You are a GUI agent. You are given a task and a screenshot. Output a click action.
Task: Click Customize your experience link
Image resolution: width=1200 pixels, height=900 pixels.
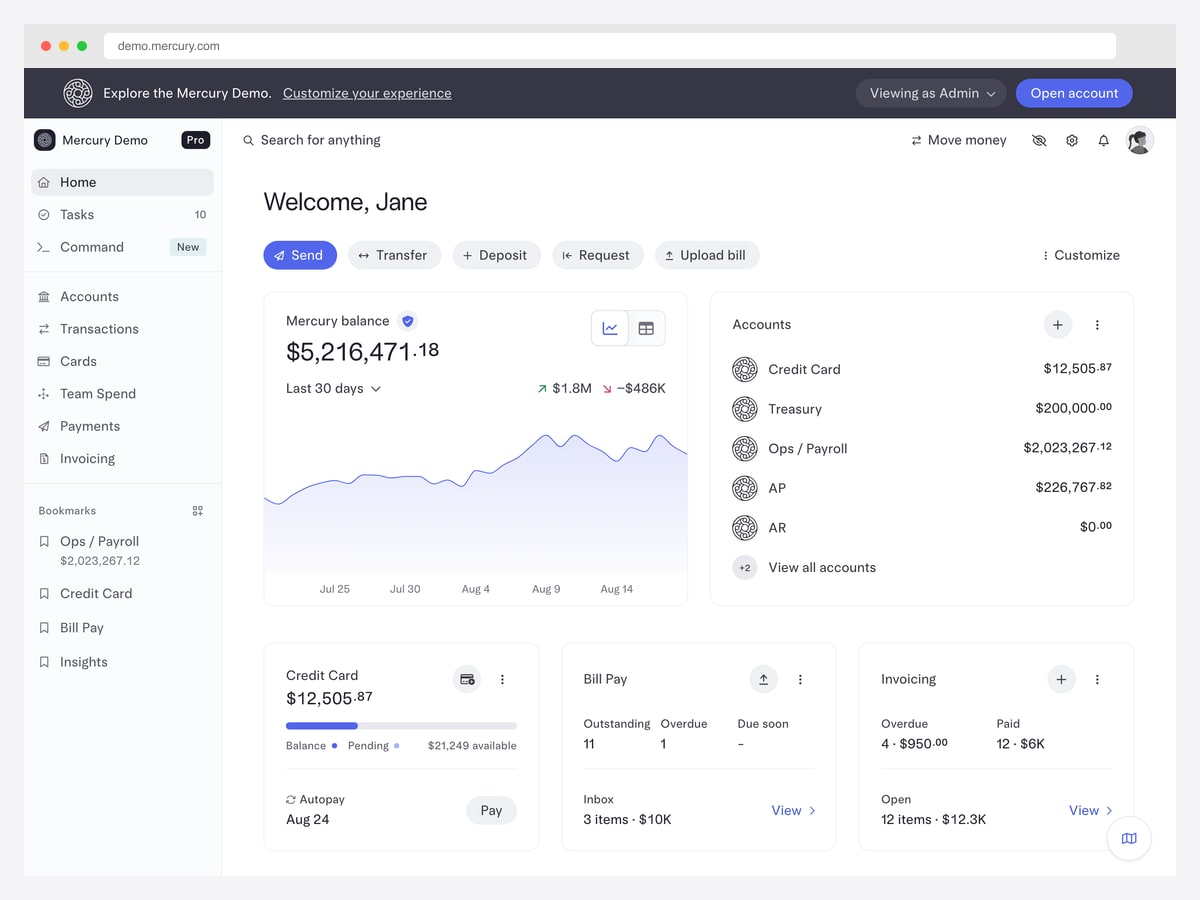[x=367, y=93]
